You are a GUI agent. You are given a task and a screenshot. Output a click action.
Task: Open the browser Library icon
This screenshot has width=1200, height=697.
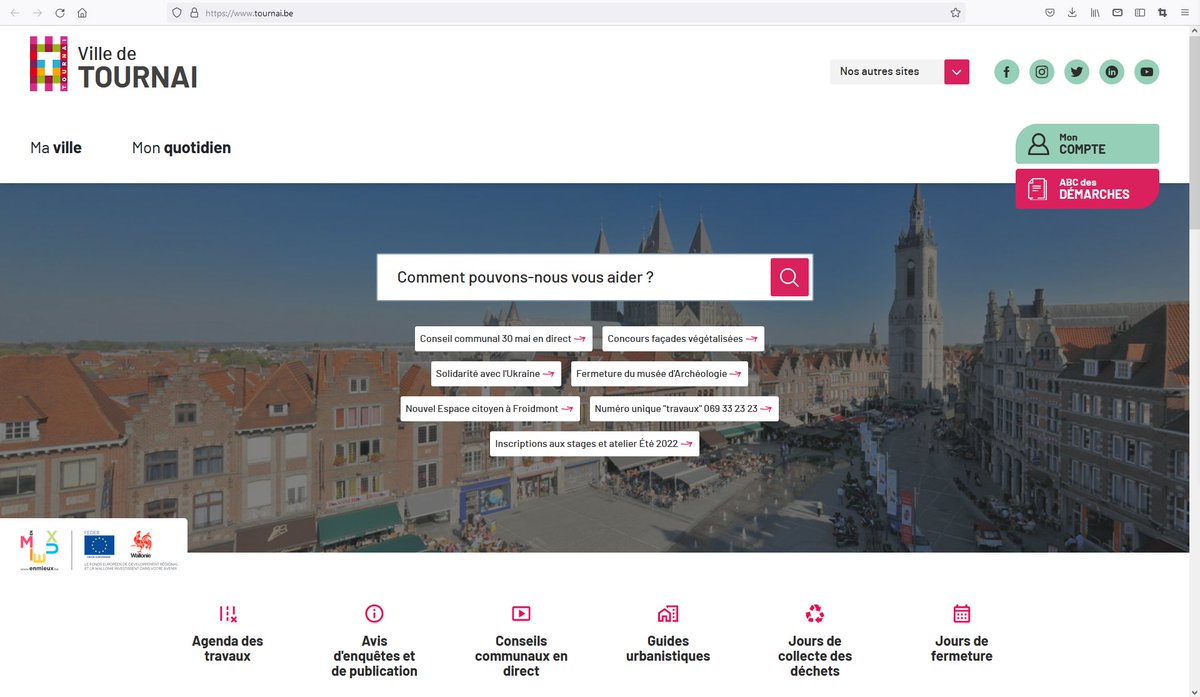tap(1095, 13)
